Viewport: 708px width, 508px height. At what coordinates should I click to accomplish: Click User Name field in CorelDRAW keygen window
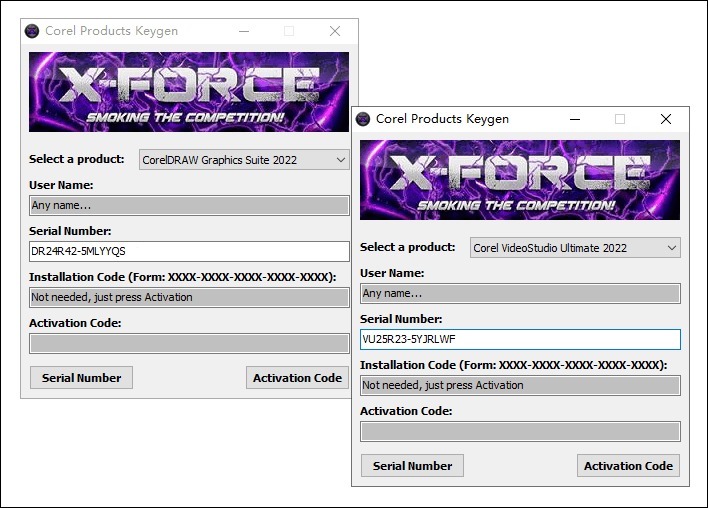point(189,205)
